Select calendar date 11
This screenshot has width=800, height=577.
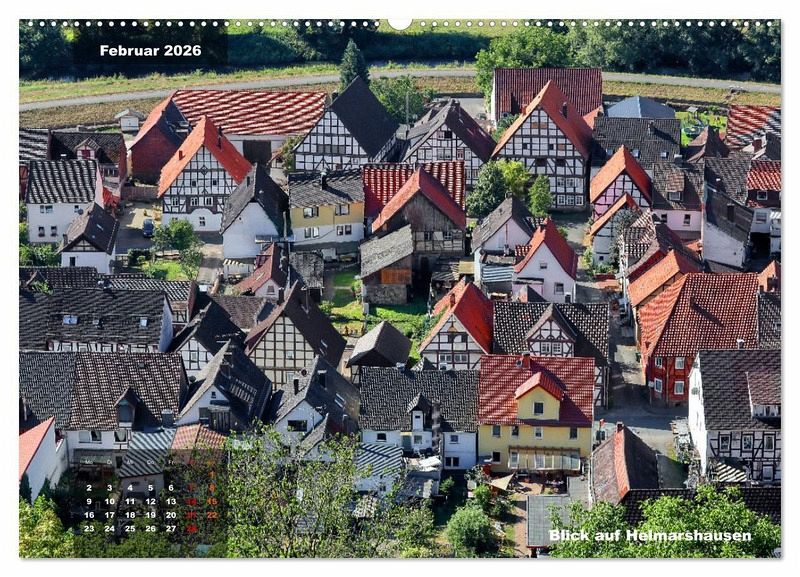[x=130, y=501]
